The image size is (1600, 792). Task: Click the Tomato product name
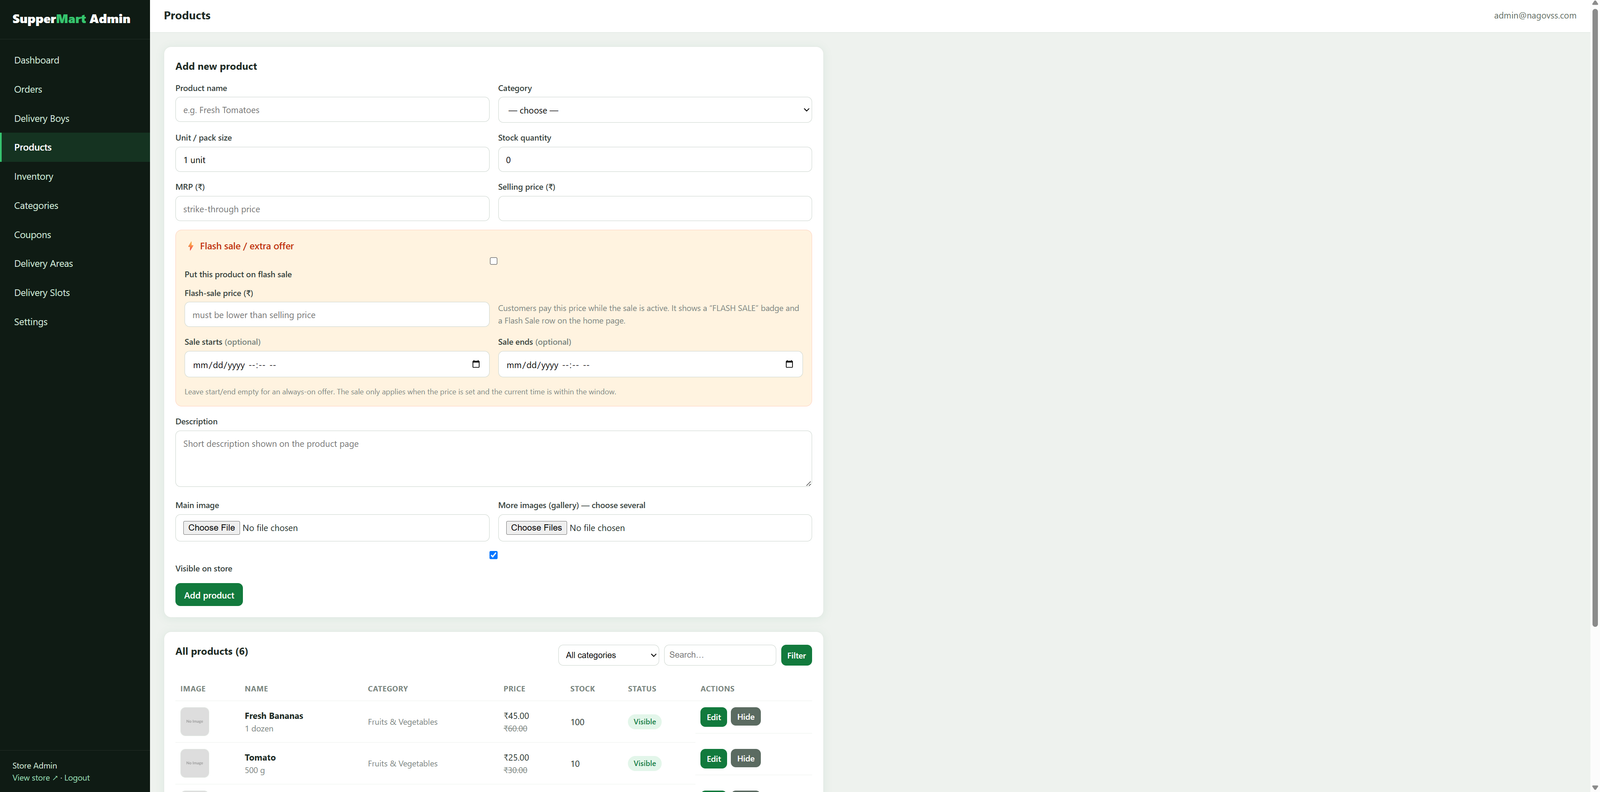(x=260, y=758)
